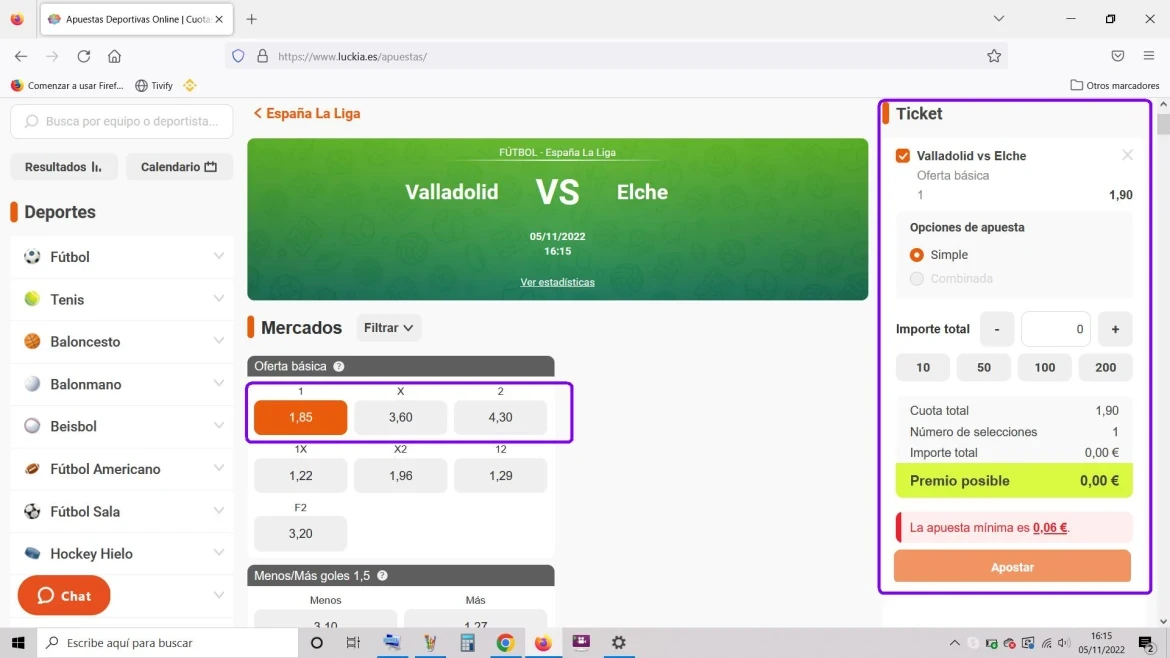Go to Firefox home page icon
The width and height of the screenshot is (1170, 658).
click(x=114, y=56)
